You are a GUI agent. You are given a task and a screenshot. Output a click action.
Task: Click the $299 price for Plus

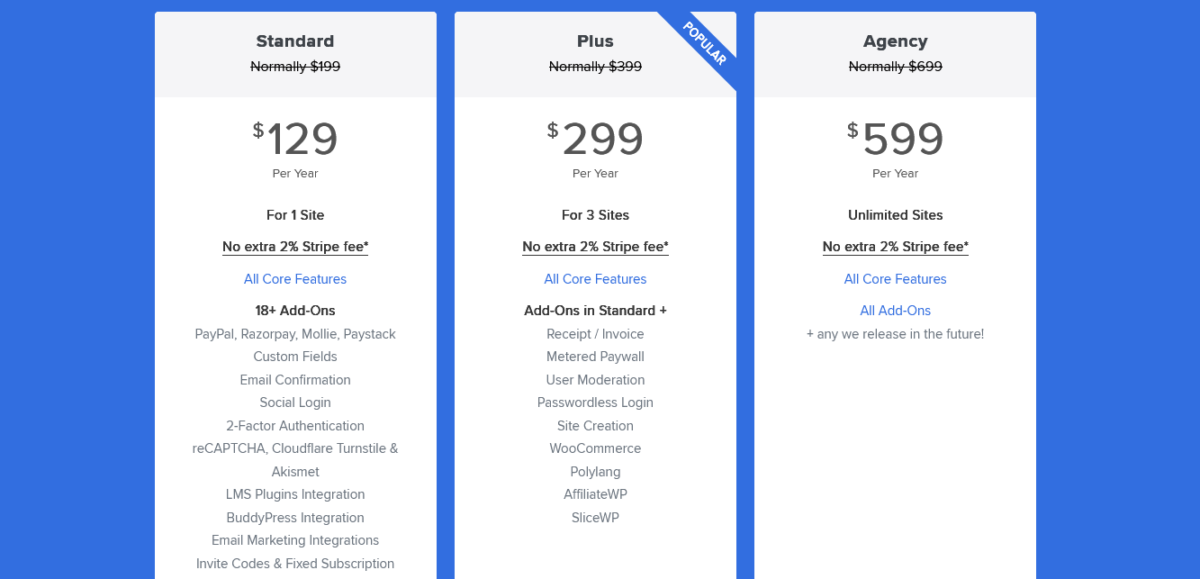pos(595,138)
